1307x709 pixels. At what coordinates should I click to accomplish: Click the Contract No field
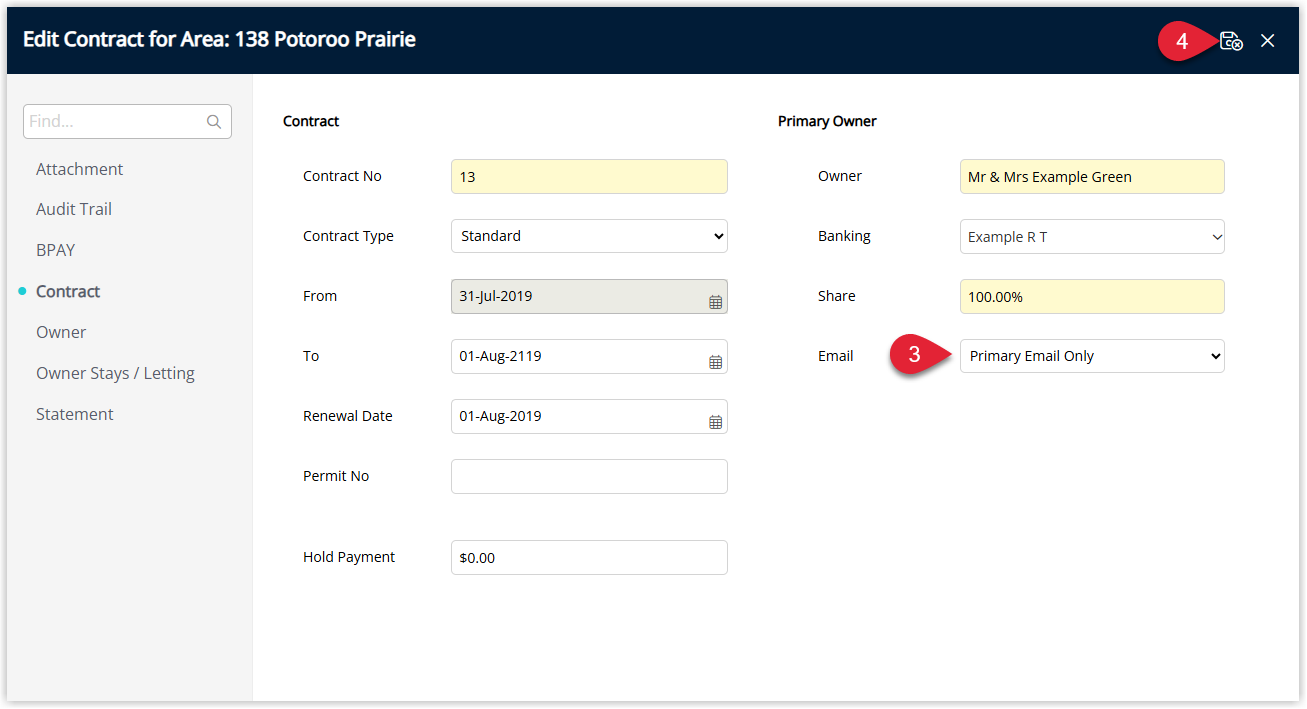[x=589, y=176]
